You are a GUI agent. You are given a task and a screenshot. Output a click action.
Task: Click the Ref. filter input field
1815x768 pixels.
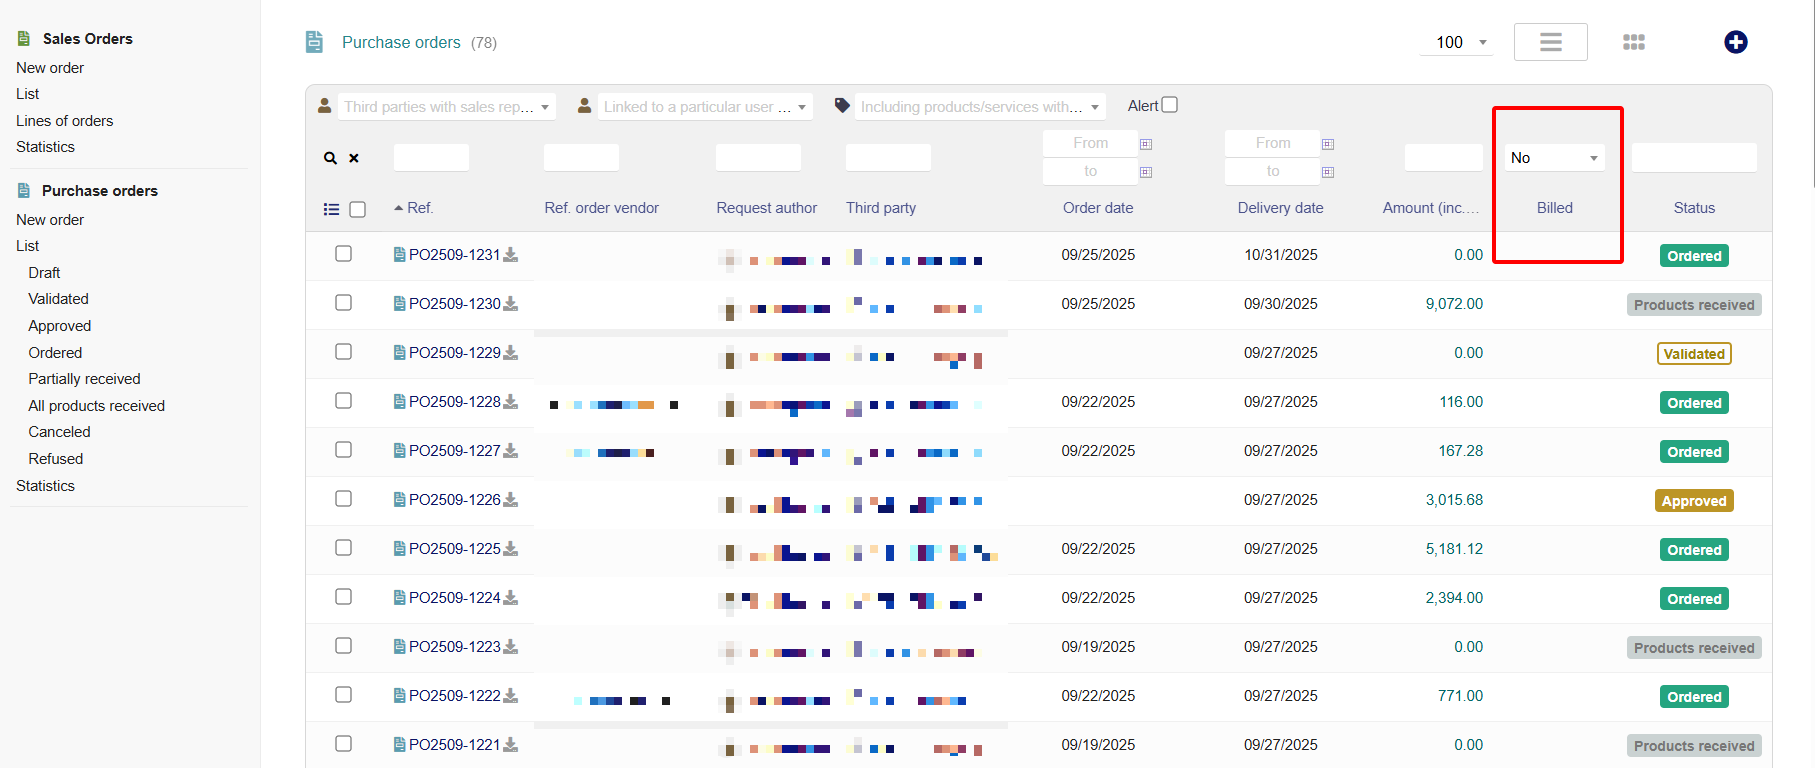(x=431, y=158)
